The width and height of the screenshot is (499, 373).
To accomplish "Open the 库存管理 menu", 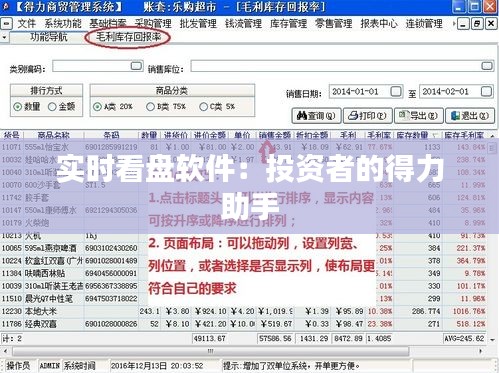I will pyautogui.click(x=288, y=24).
